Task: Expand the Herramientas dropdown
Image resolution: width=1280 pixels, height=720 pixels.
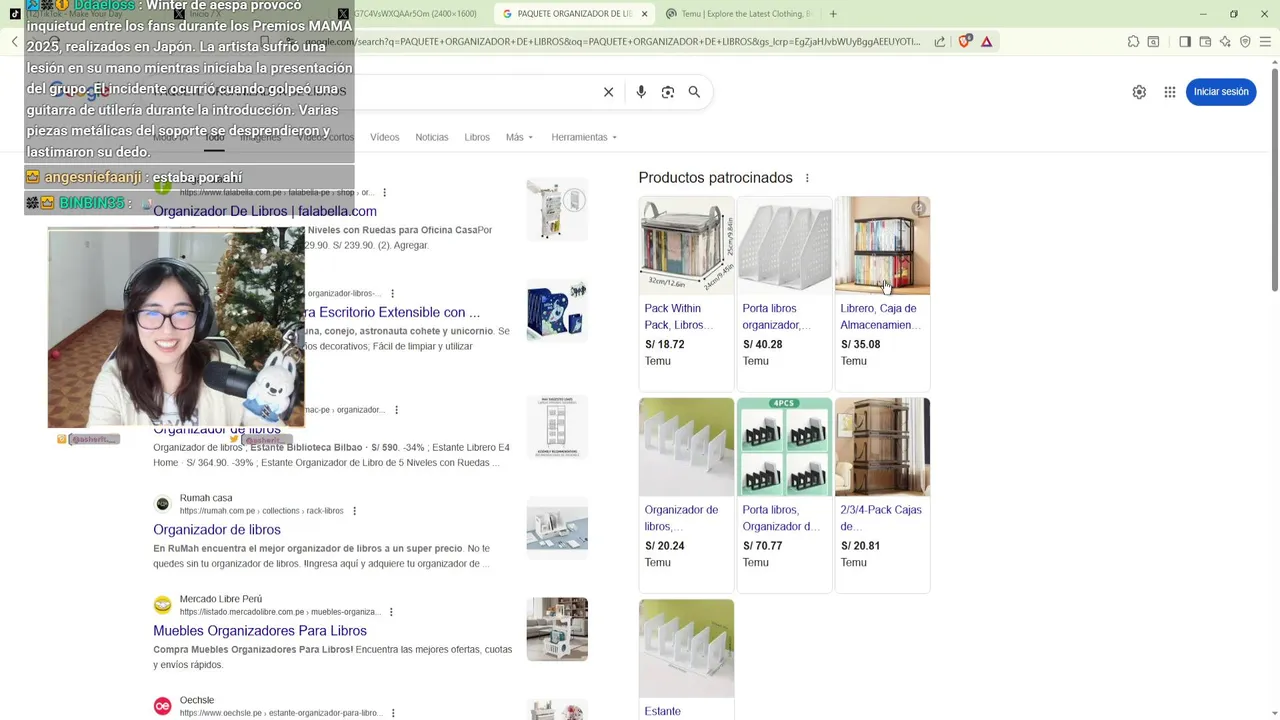Action: (584, 137)
